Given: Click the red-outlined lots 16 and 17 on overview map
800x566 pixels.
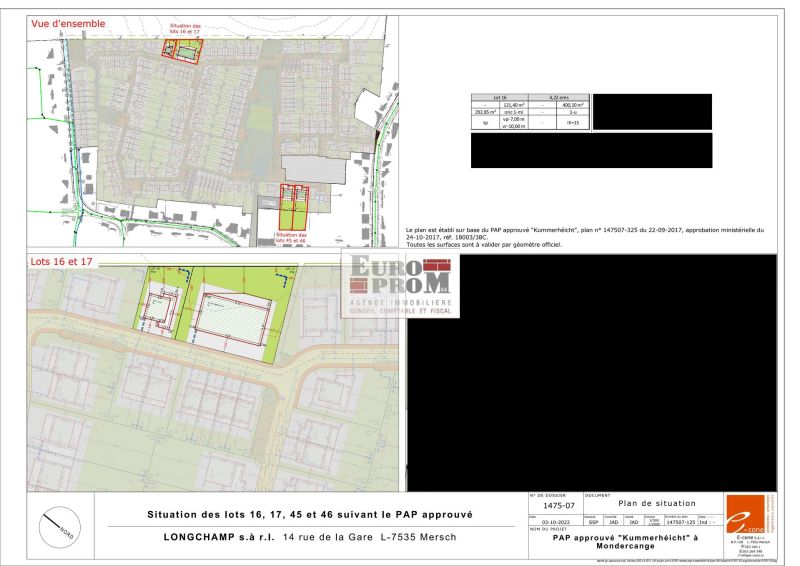Looking at the screenshot, I should [x=182, y=51].
